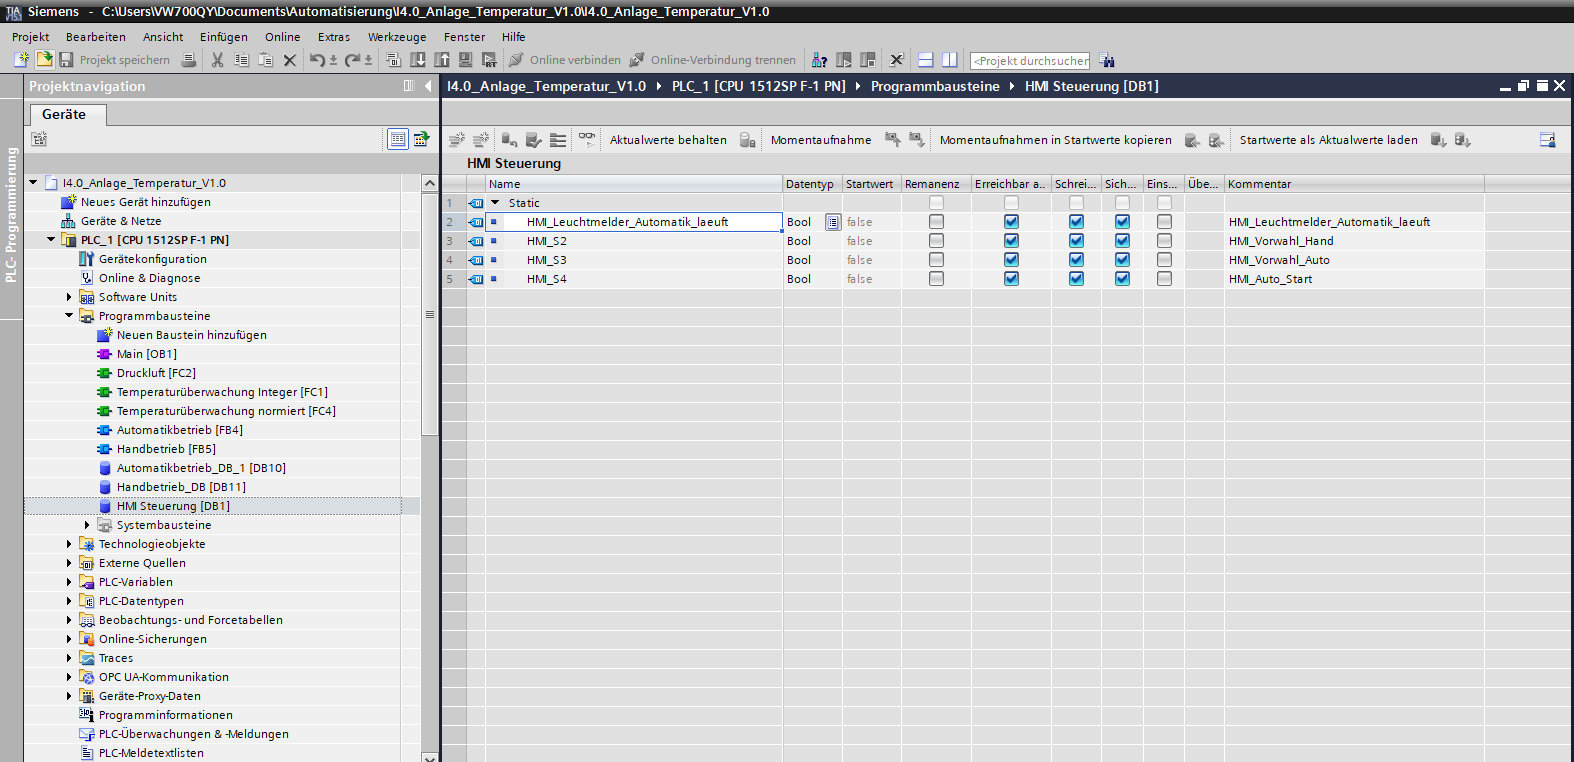Viewport: 1574px width, 762px height.
Task: Uncheck 'Erreichbar' checkbox for HMI_S3 row
Action: pos(1011,260)
